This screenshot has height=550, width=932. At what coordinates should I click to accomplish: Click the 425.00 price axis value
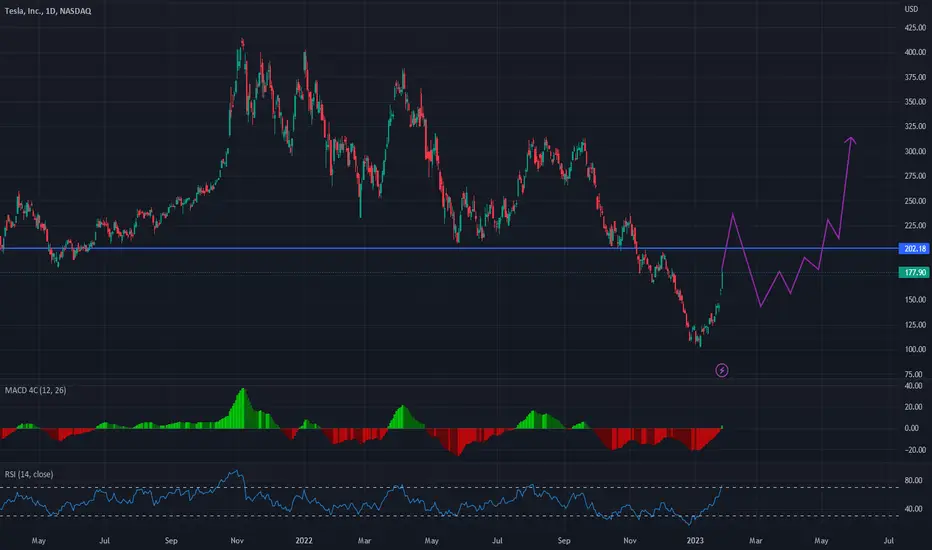915,27
